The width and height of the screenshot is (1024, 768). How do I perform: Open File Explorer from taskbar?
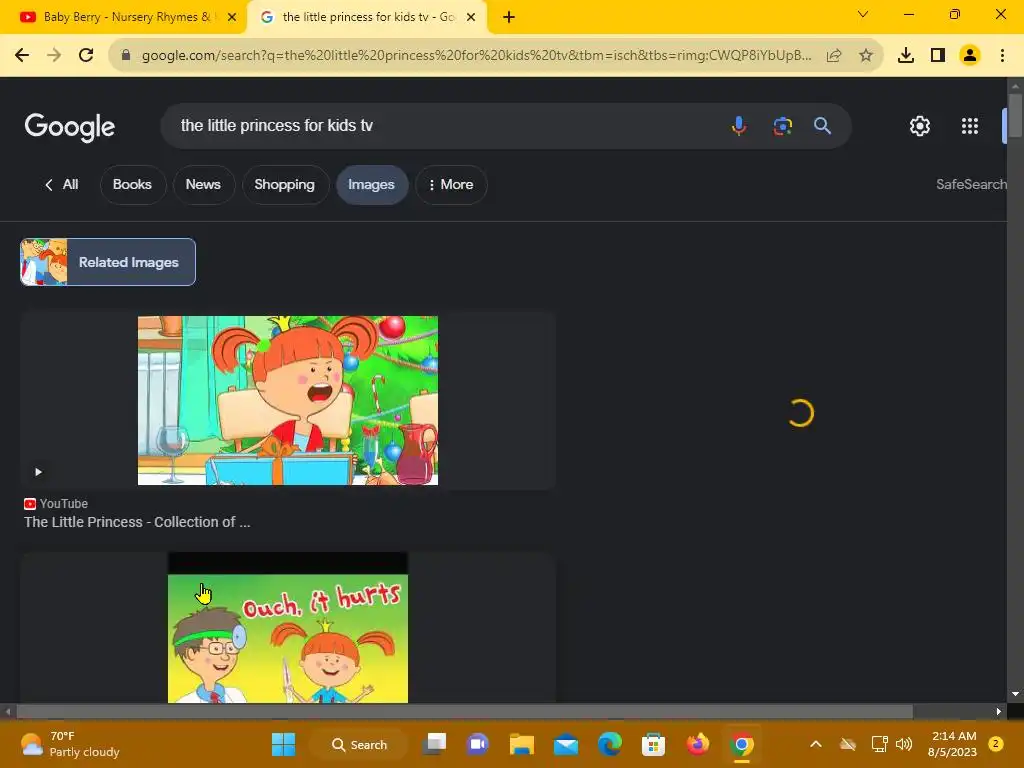[x=522, y=744]
